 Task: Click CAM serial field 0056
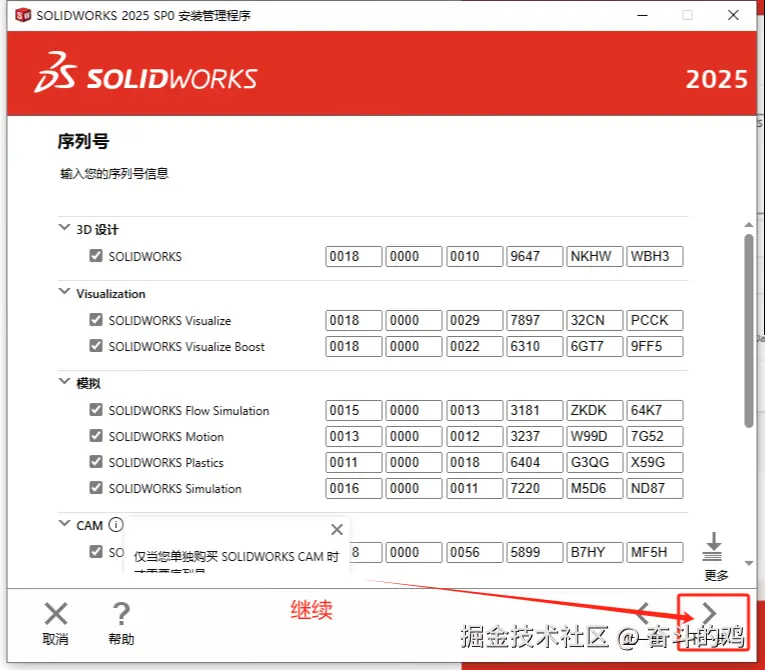coord(474,552)
